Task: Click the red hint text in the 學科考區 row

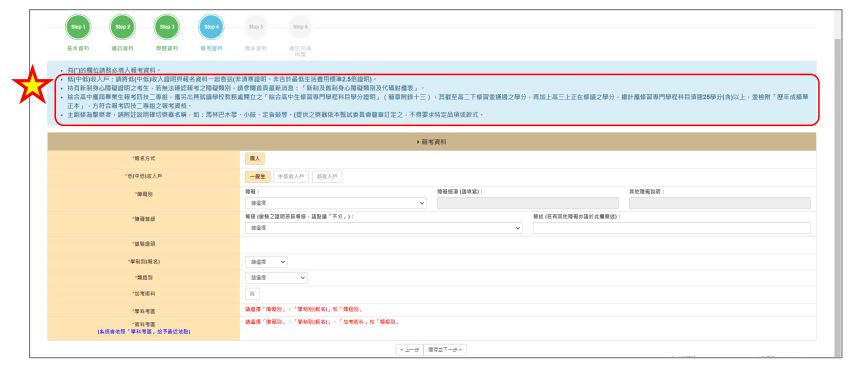Action: coord(303,309)
